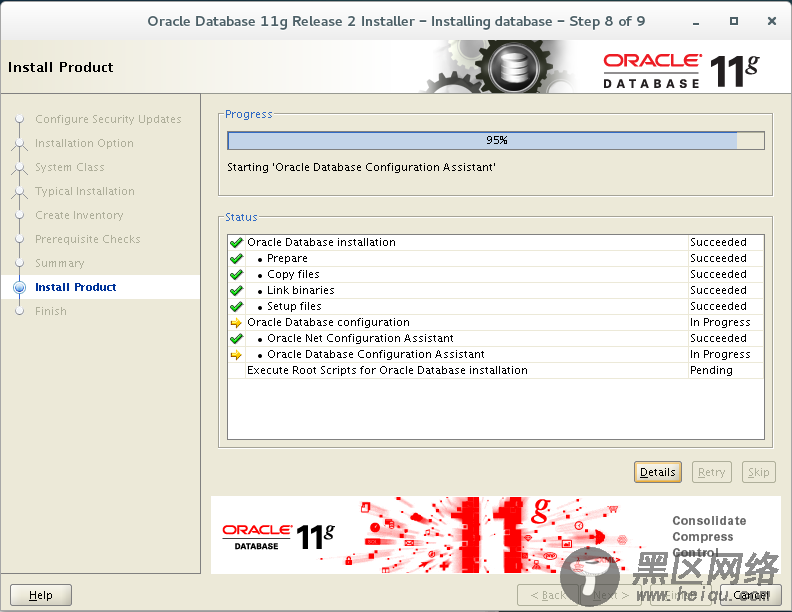Select Configure Security Updates step
The image size is (792, 612).
pos(108,119)
